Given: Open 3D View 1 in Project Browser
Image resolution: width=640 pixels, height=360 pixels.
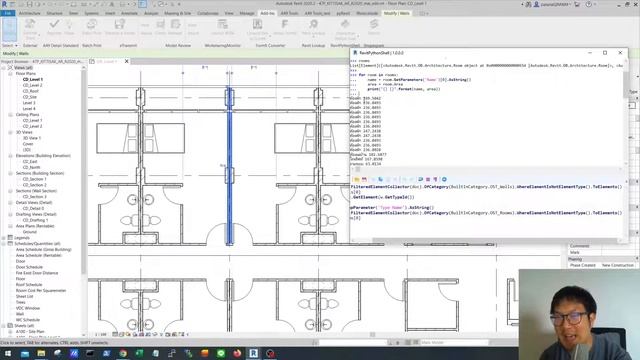Looking at the screenshot, I should click(x=32, y=138).
